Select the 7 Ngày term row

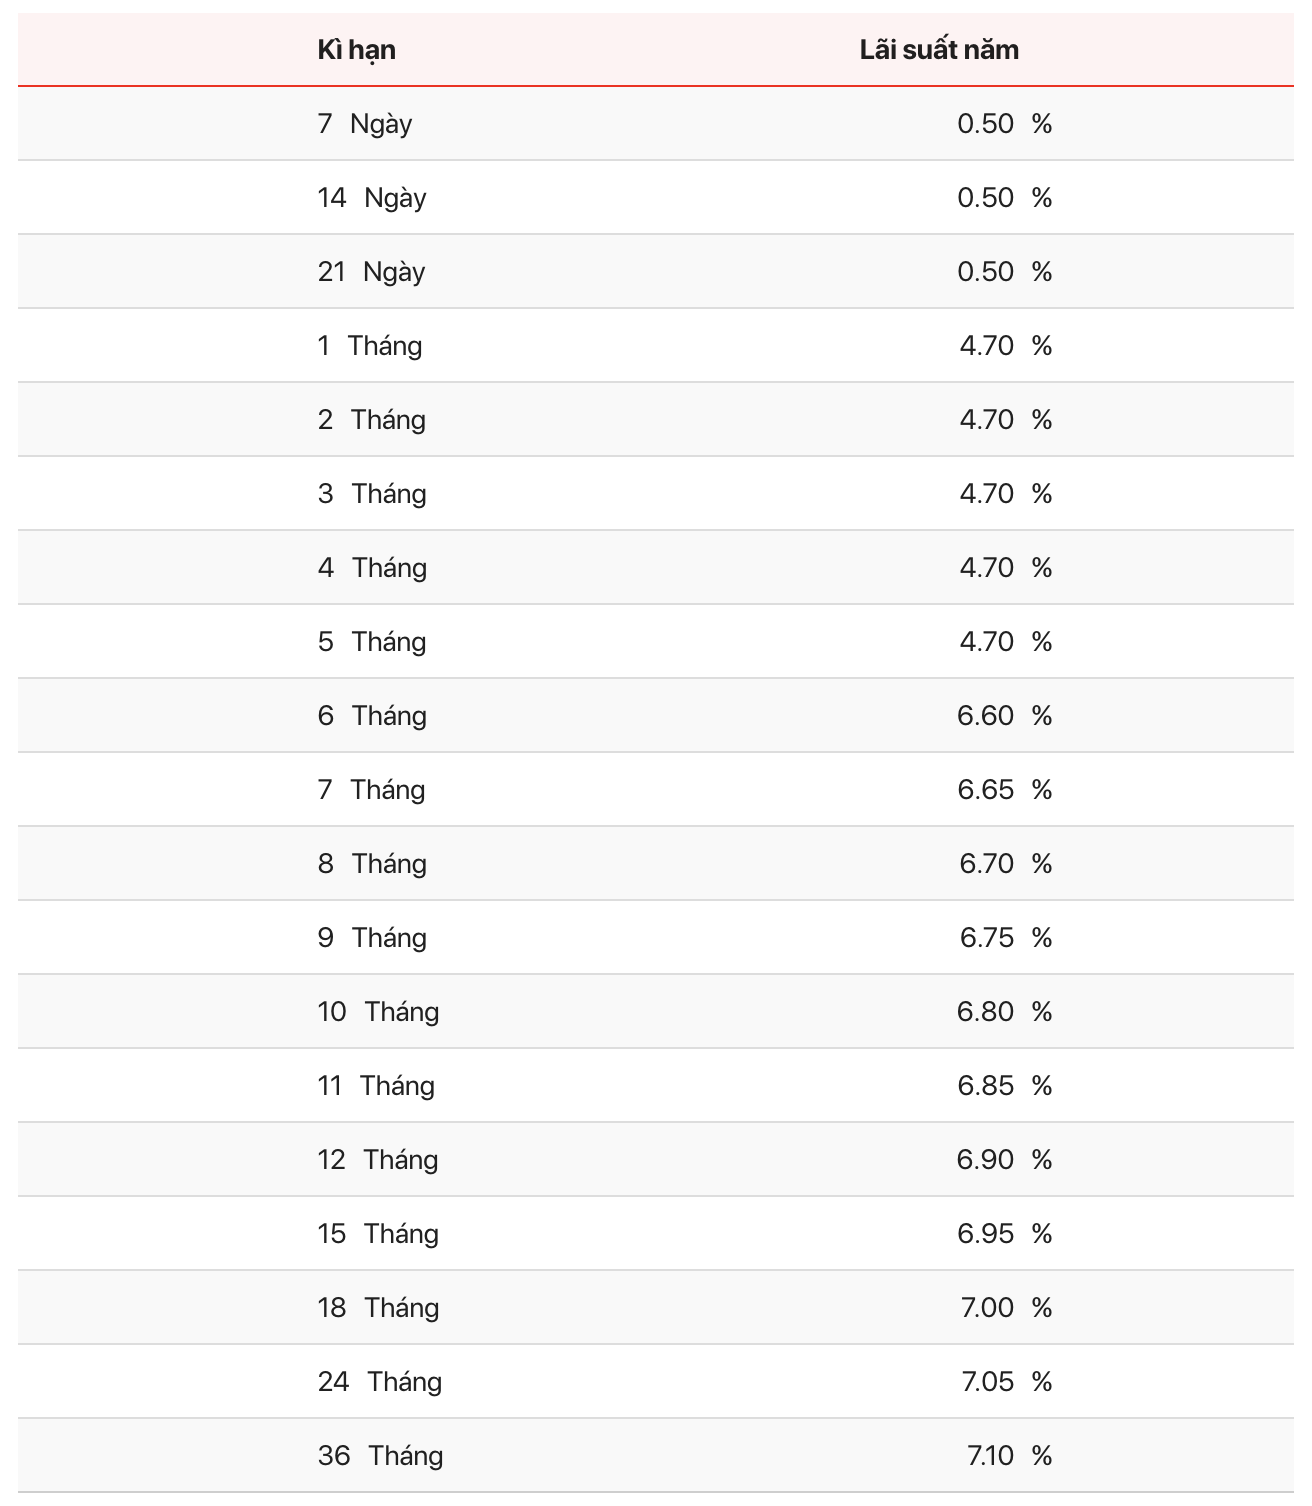point(656,124)
